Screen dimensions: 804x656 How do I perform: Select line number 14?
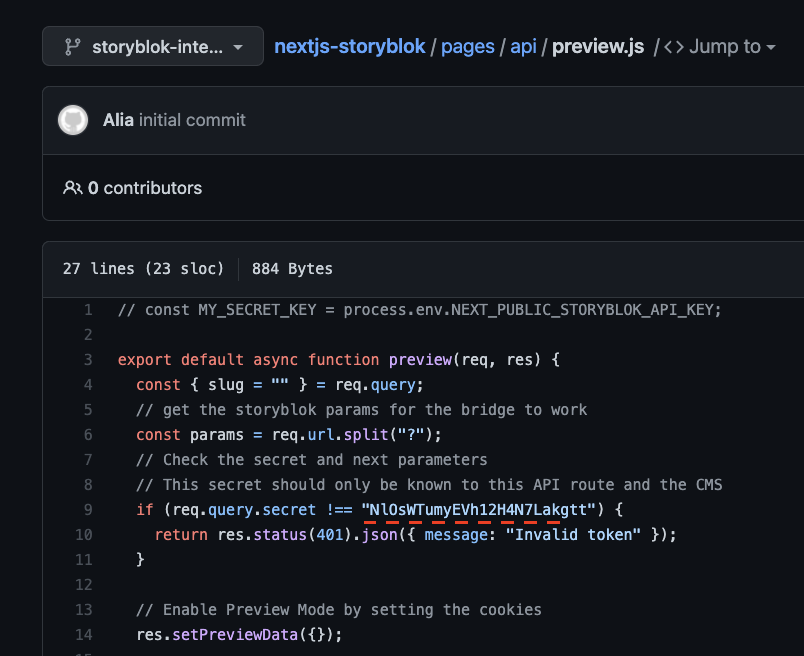[84, 634]
